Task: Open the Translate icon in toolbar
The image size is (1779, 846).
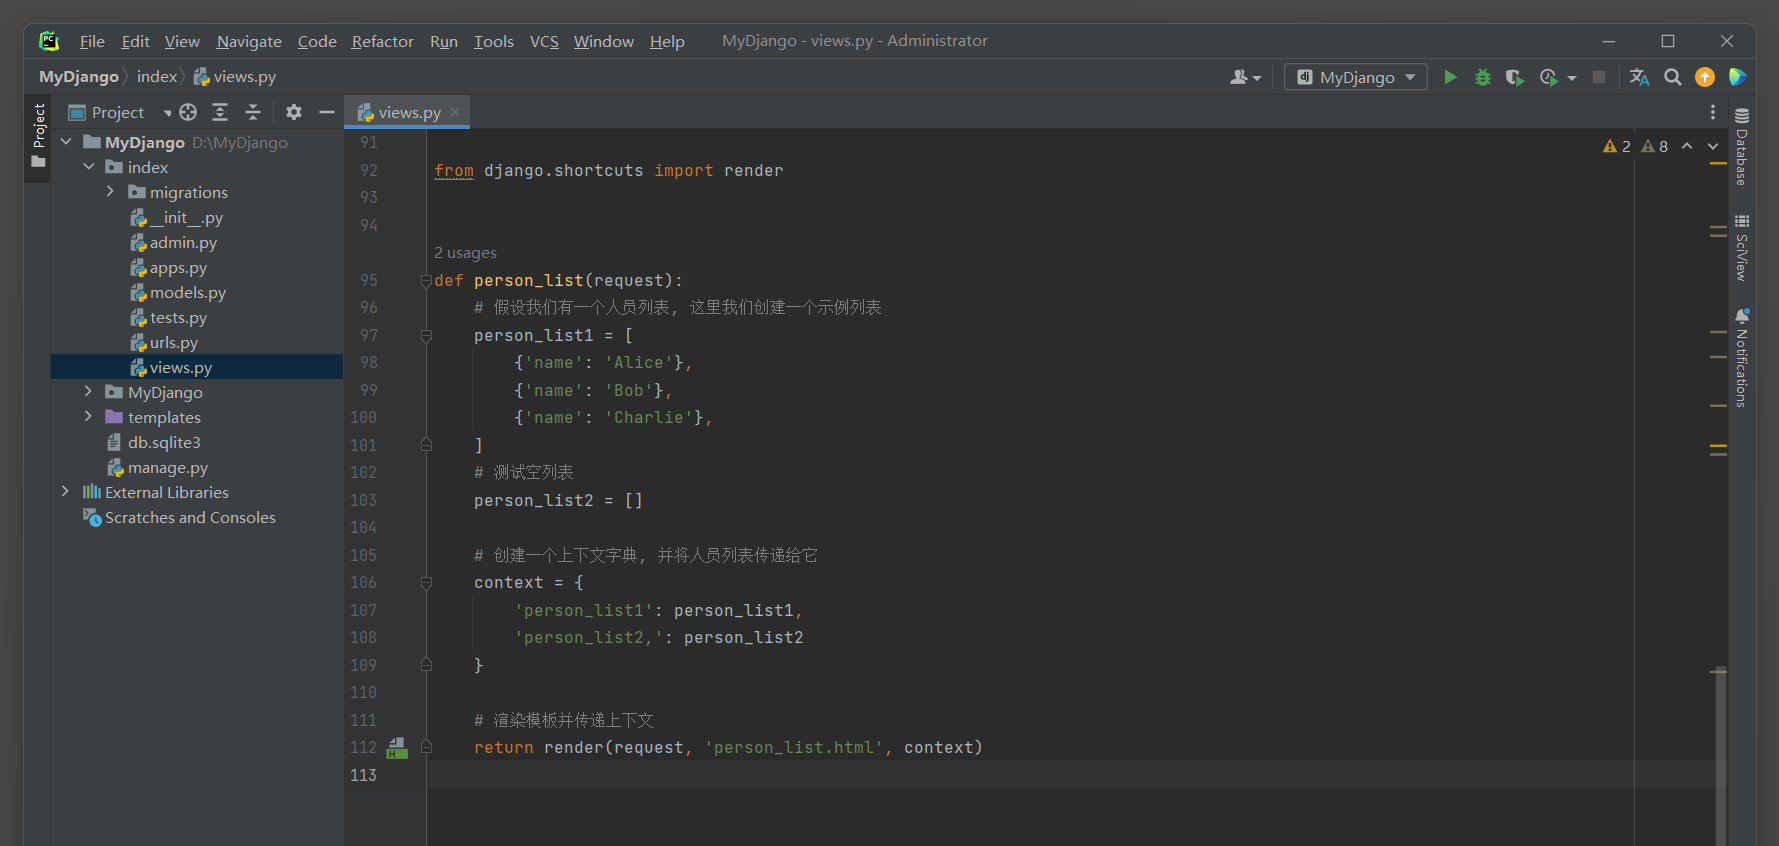Action: coord(1639,77)
